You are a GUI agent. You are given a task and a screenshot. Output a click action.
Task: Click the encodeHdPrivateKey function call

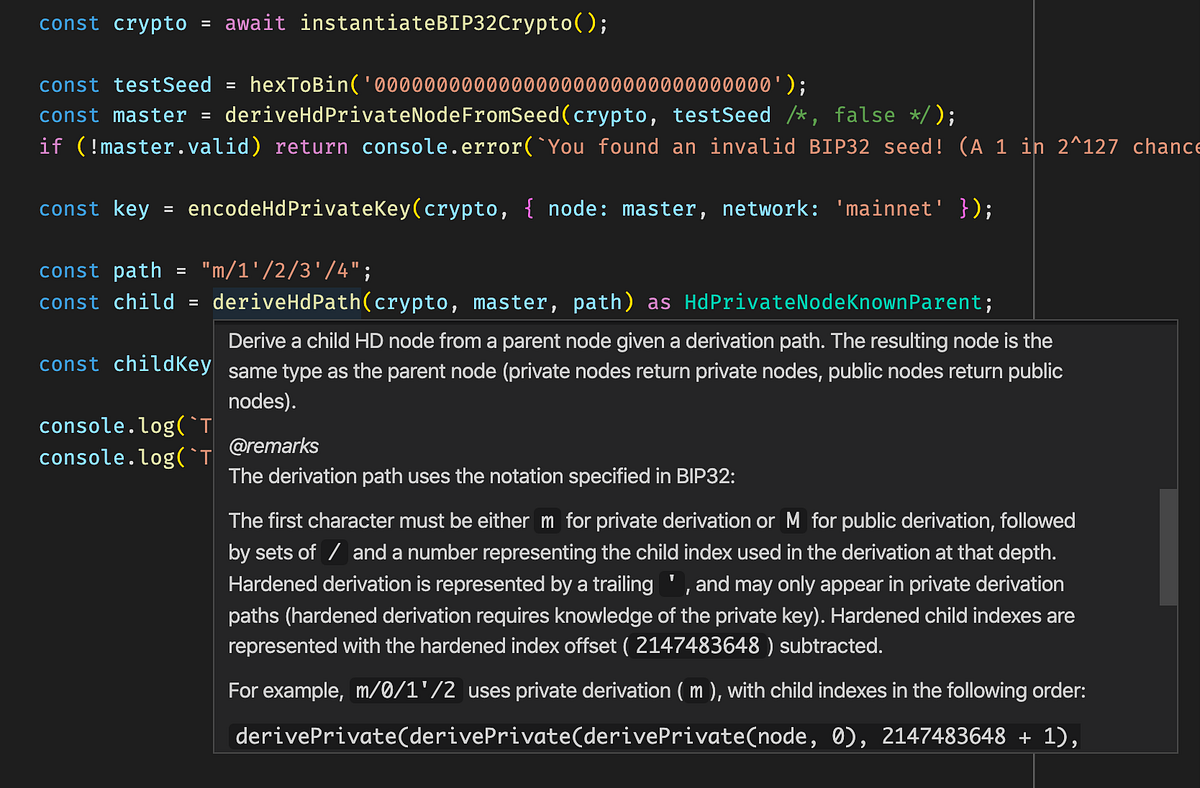click(x=300, y=208)
